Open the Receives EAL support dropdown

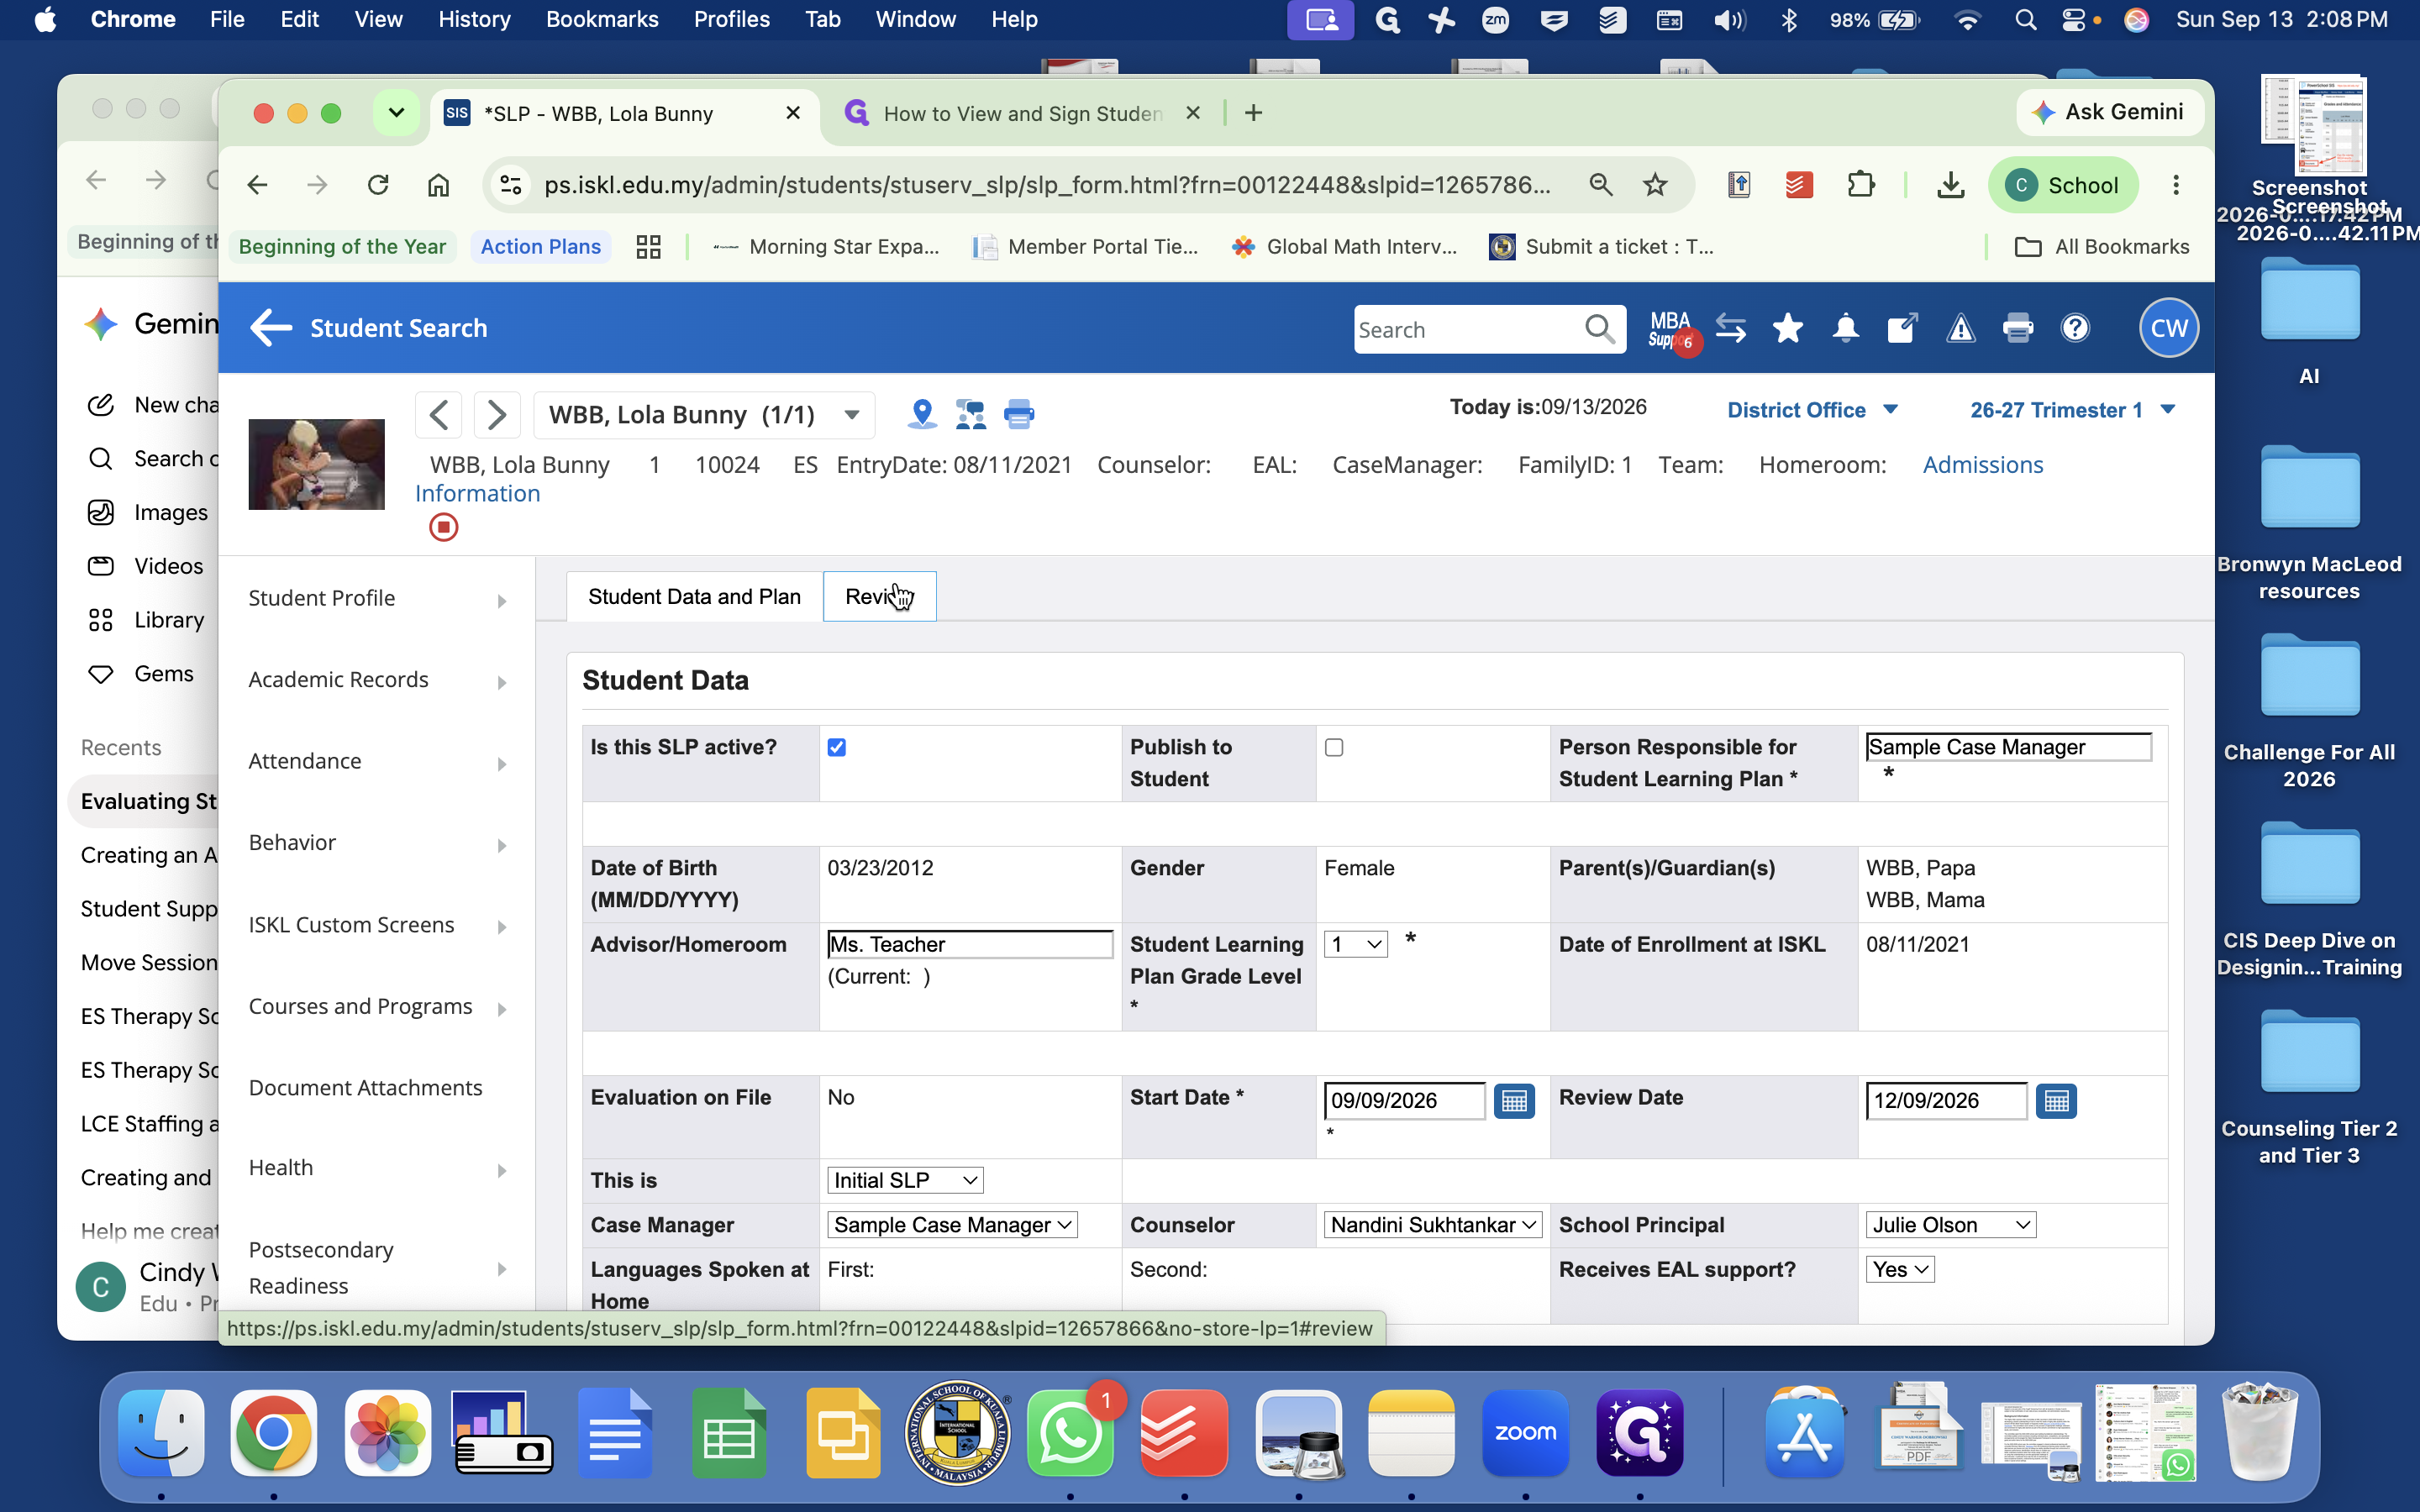point(1900,1269)
